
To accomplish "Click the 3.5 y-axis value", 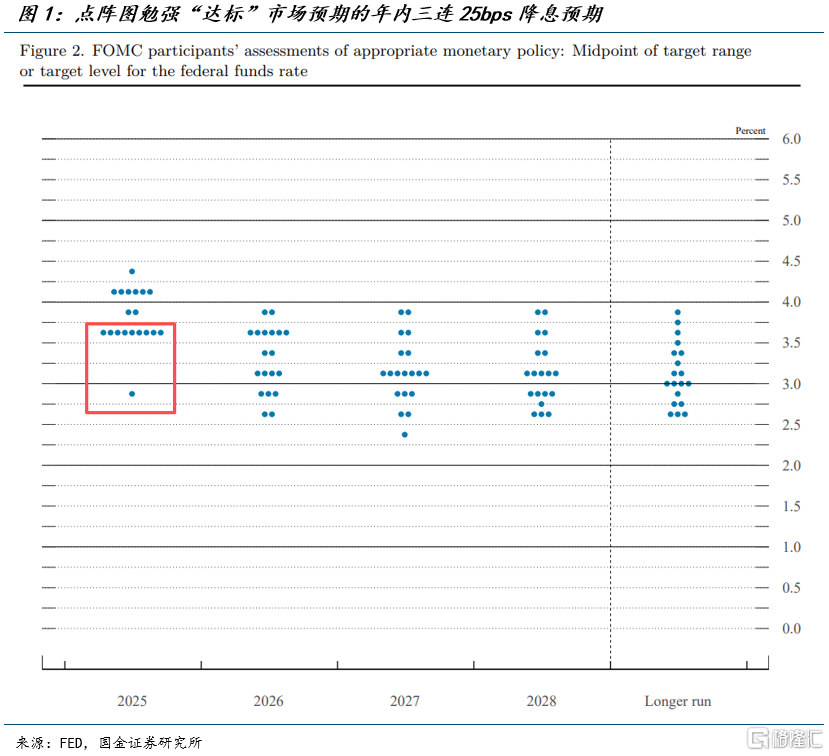I will [791, 343].
